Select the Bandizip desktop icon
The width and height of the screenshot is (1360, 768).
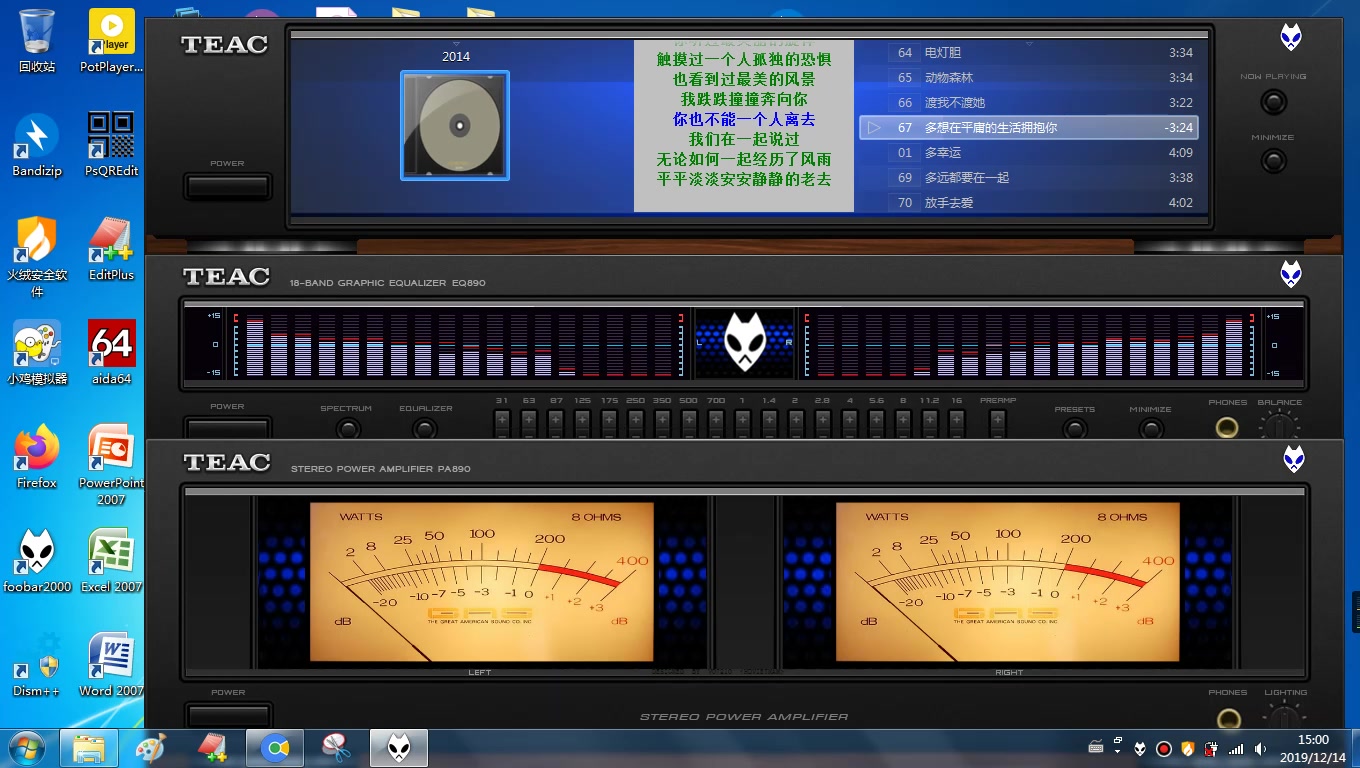[x=37, y=145]
